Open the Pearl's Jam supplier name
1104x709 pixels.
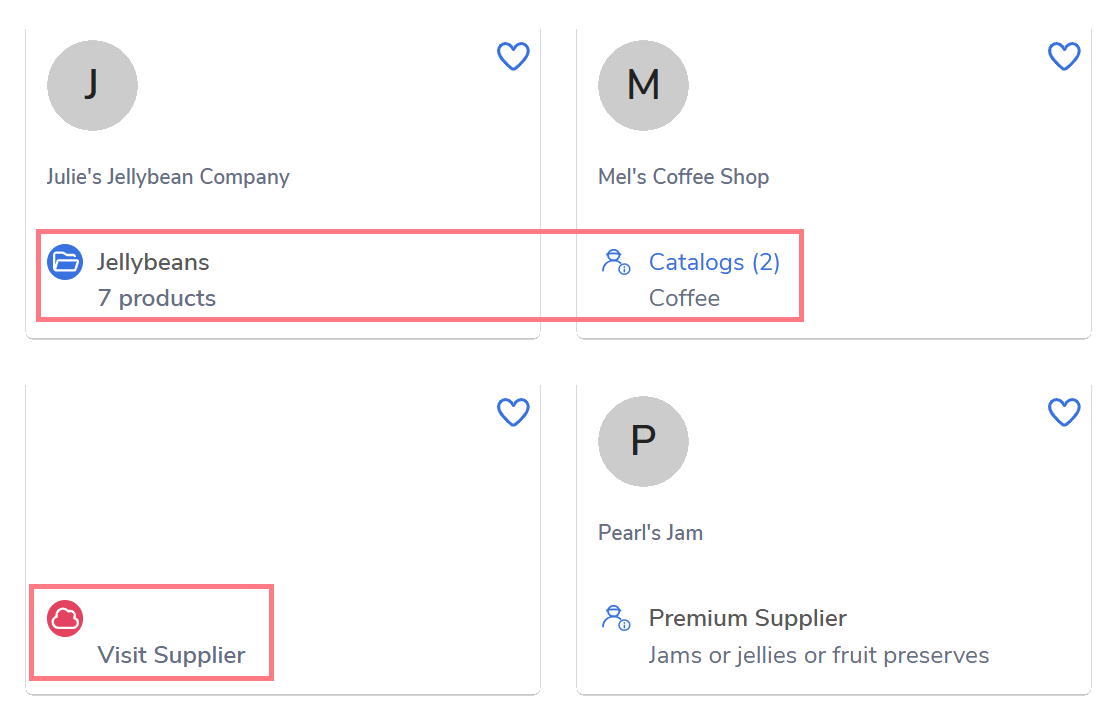650,533
